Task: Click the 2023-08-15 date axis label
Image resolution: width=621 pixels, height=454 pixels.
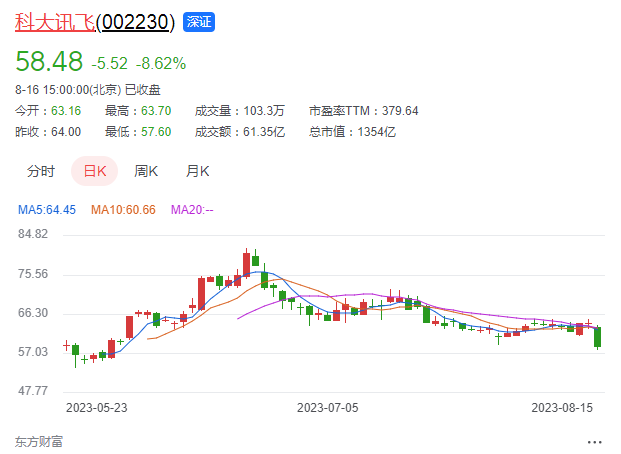Action: click(x=562, y=408)
